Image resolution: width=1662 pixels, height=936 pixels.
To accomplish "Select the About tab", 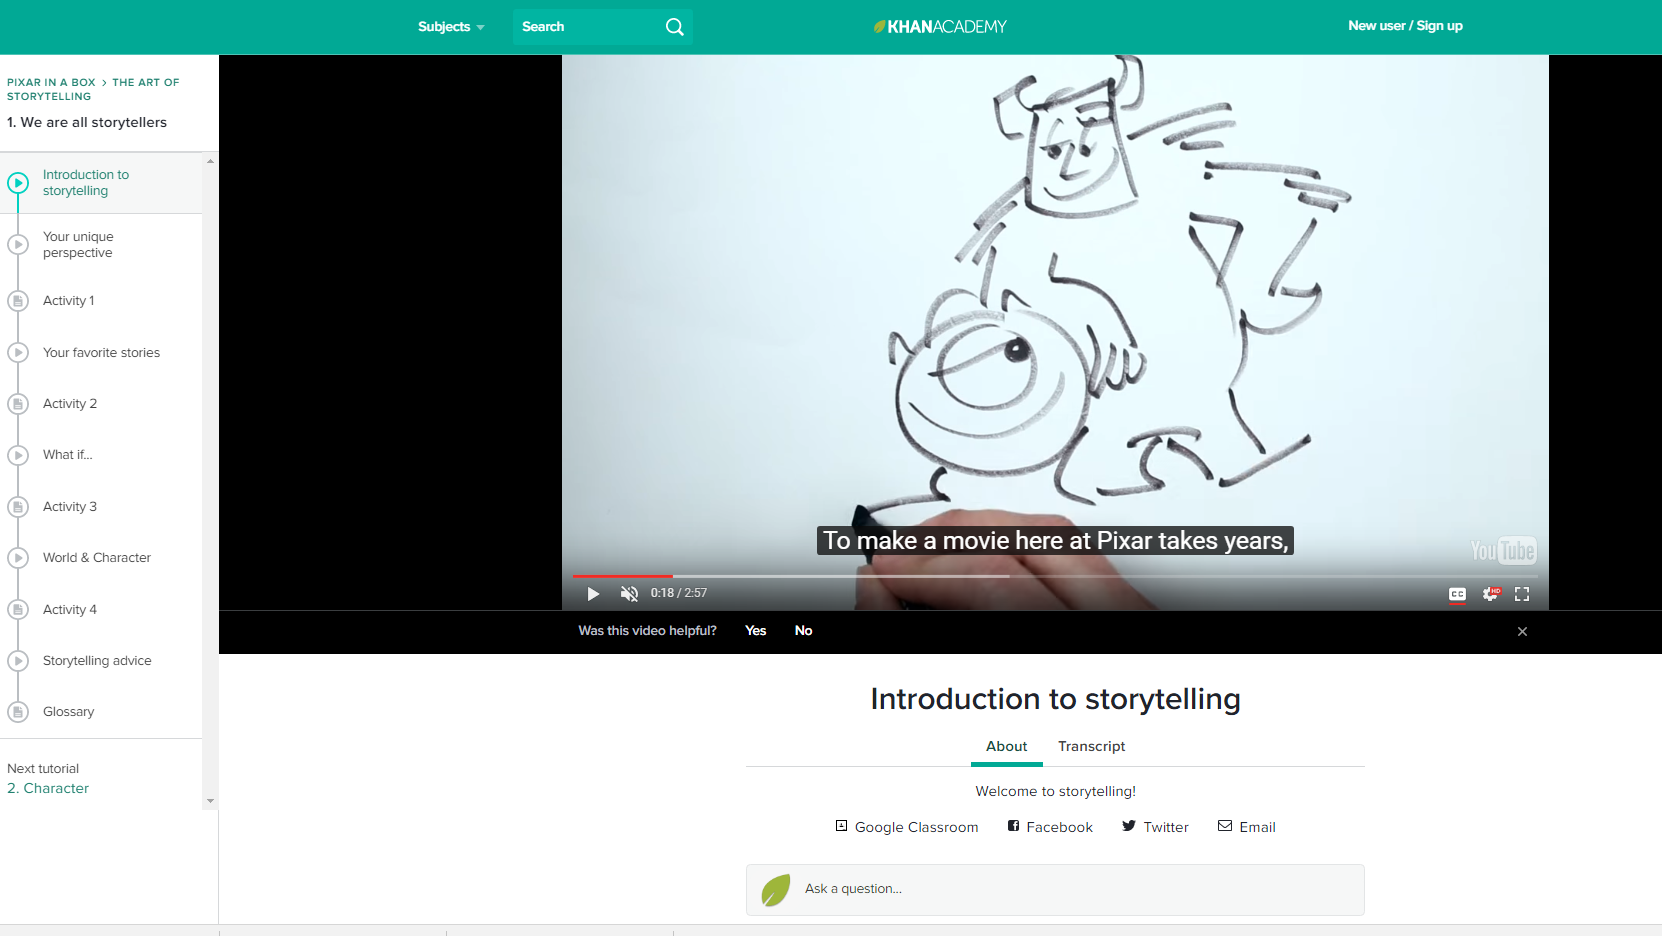I will coord(1006,747).
